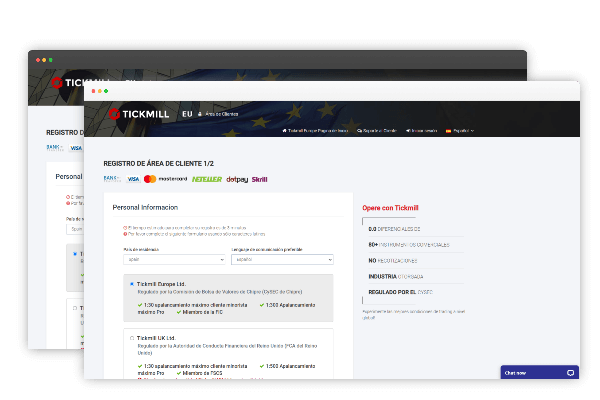Viewport: 600px width, 400px height.
Task: Expand the Español language selector in the header
Action: click(460, 131)
